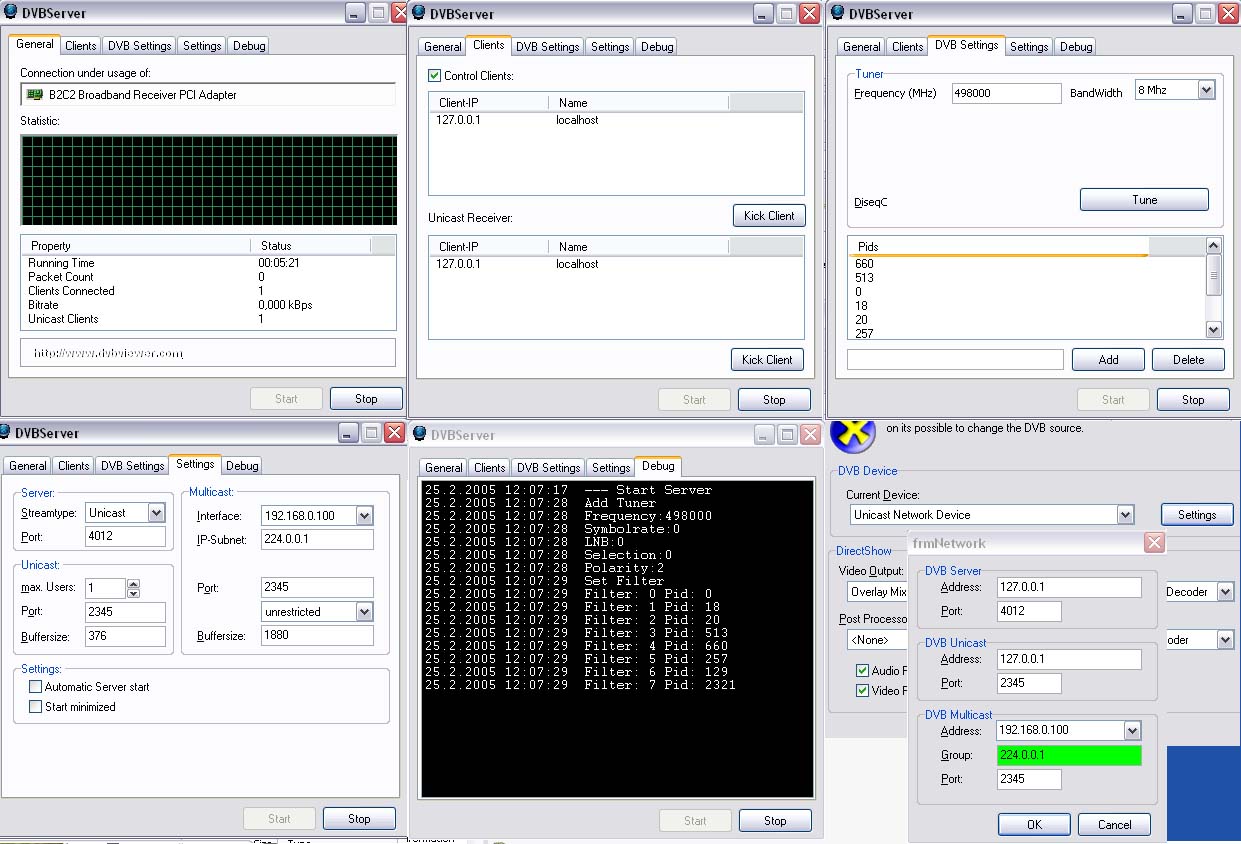Click the empty Pid entry field beside Add
Viewport: 1241px width, 844px height.
click(955, 360)
